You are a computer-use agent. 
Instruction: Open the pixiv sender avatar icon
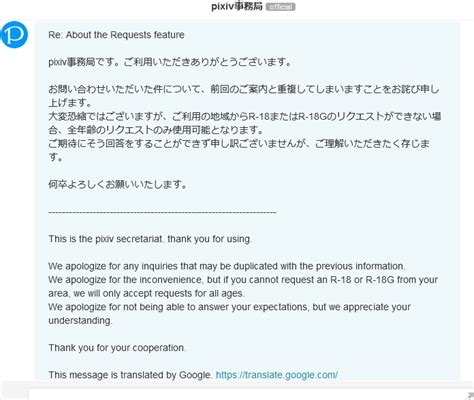pos(14,34)
